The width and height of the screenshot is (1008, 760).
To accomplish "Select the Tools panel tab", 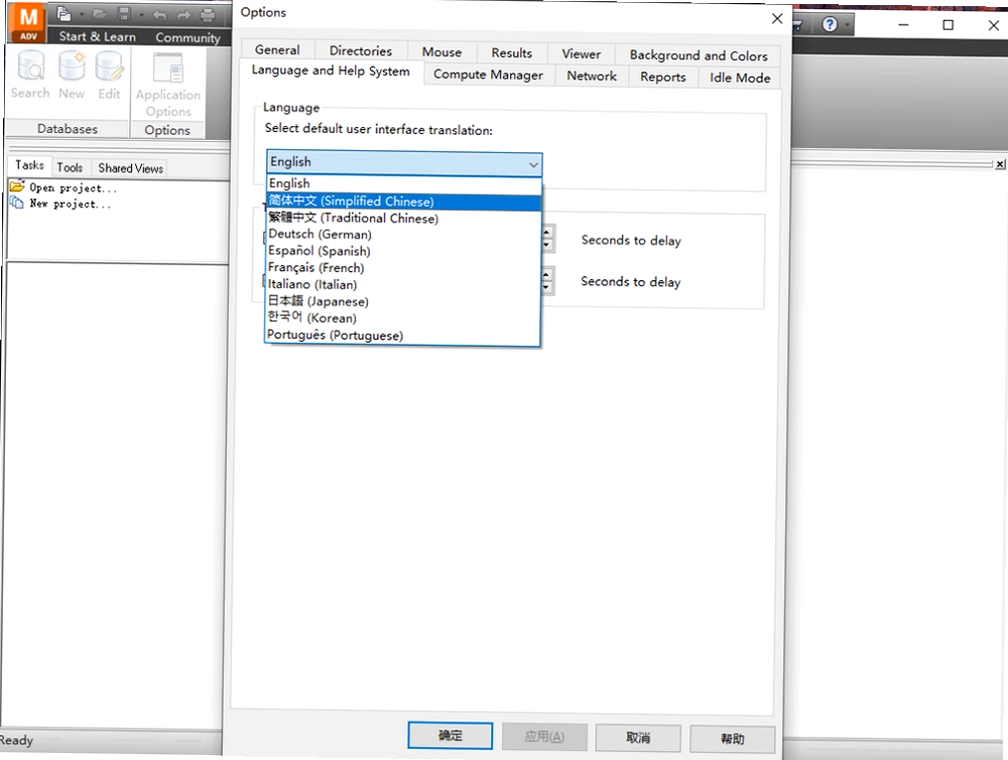I will [x=69, y=167].
